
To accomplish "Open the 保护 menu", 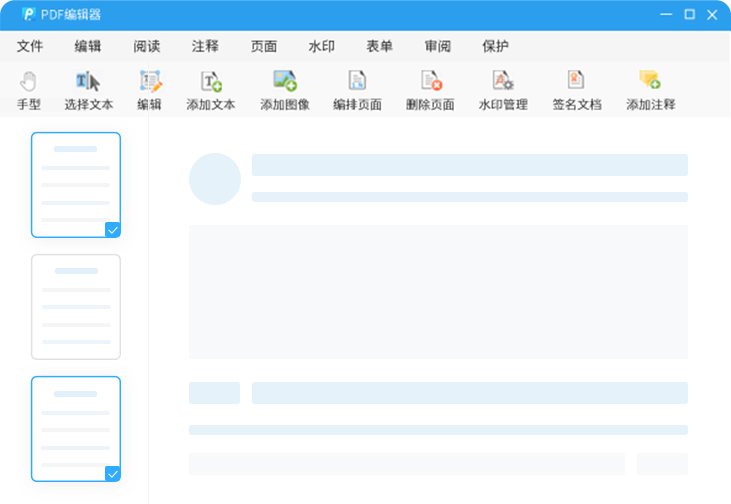I will [x=495, y=46].
